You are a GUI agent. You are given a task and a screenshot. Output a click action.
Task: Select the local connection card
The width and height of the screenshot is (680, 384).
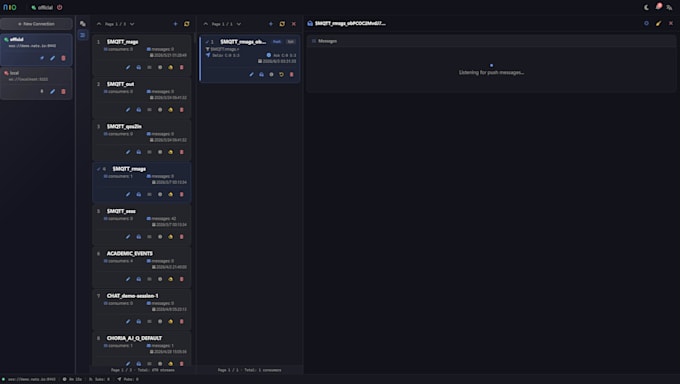pyautogui.click(x=36, y=83)
